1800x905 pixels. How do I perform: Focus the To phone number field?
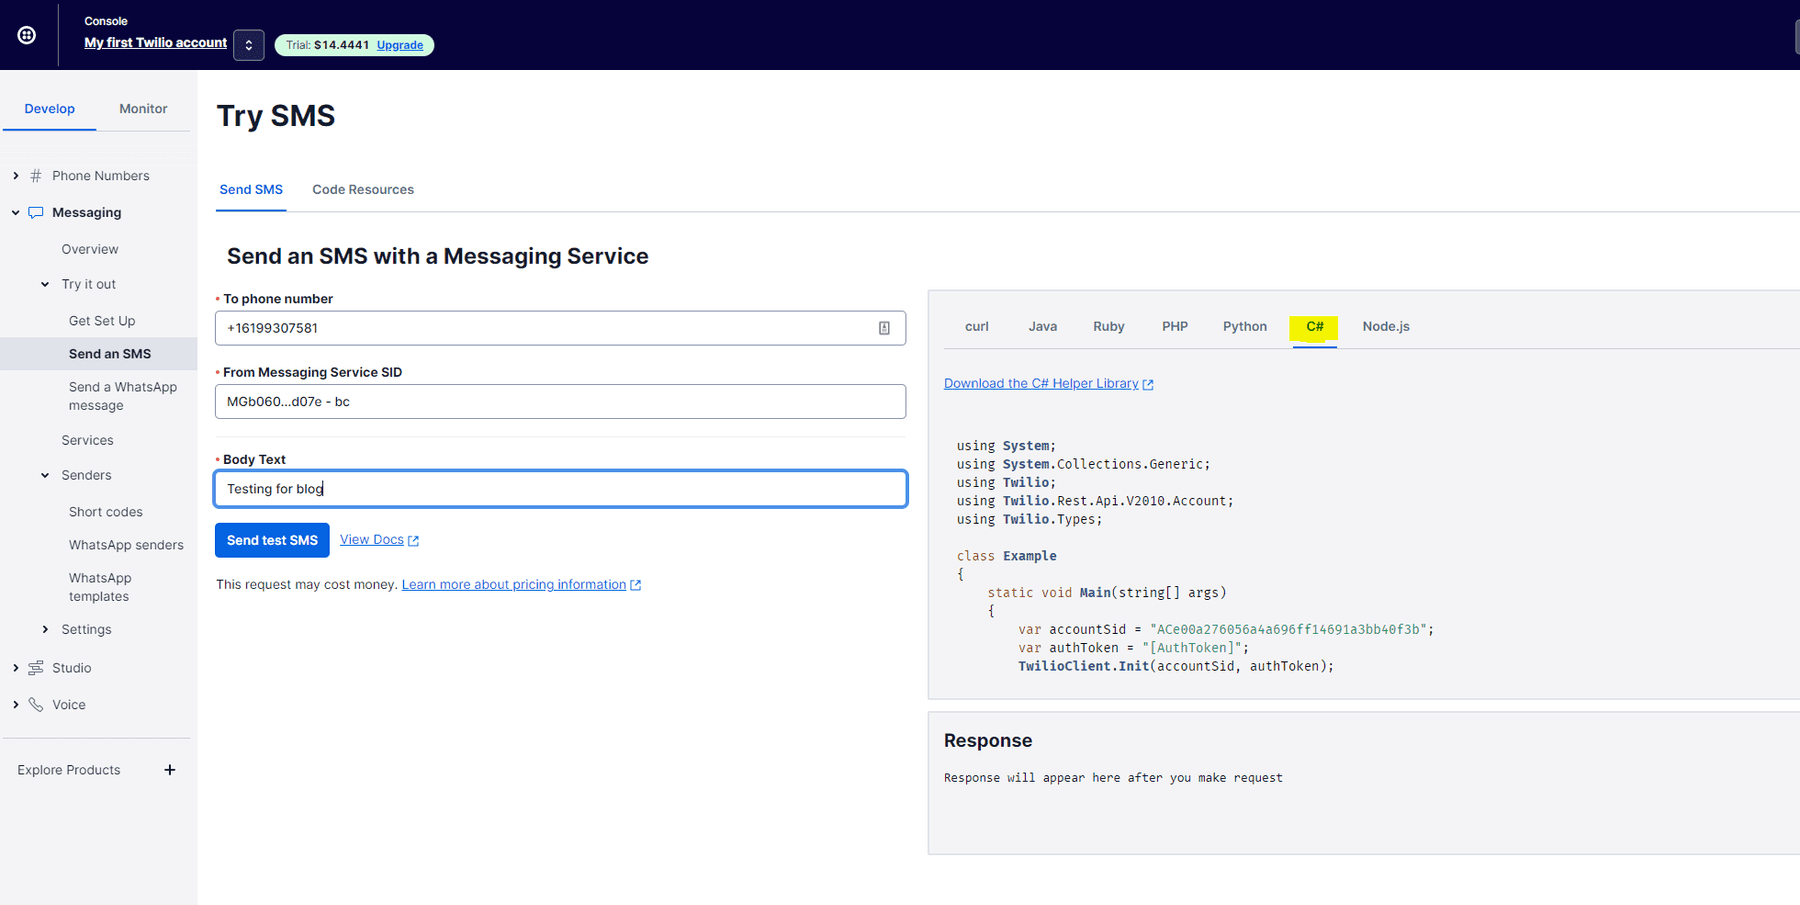pyautogui.click(x=560, y=328)
